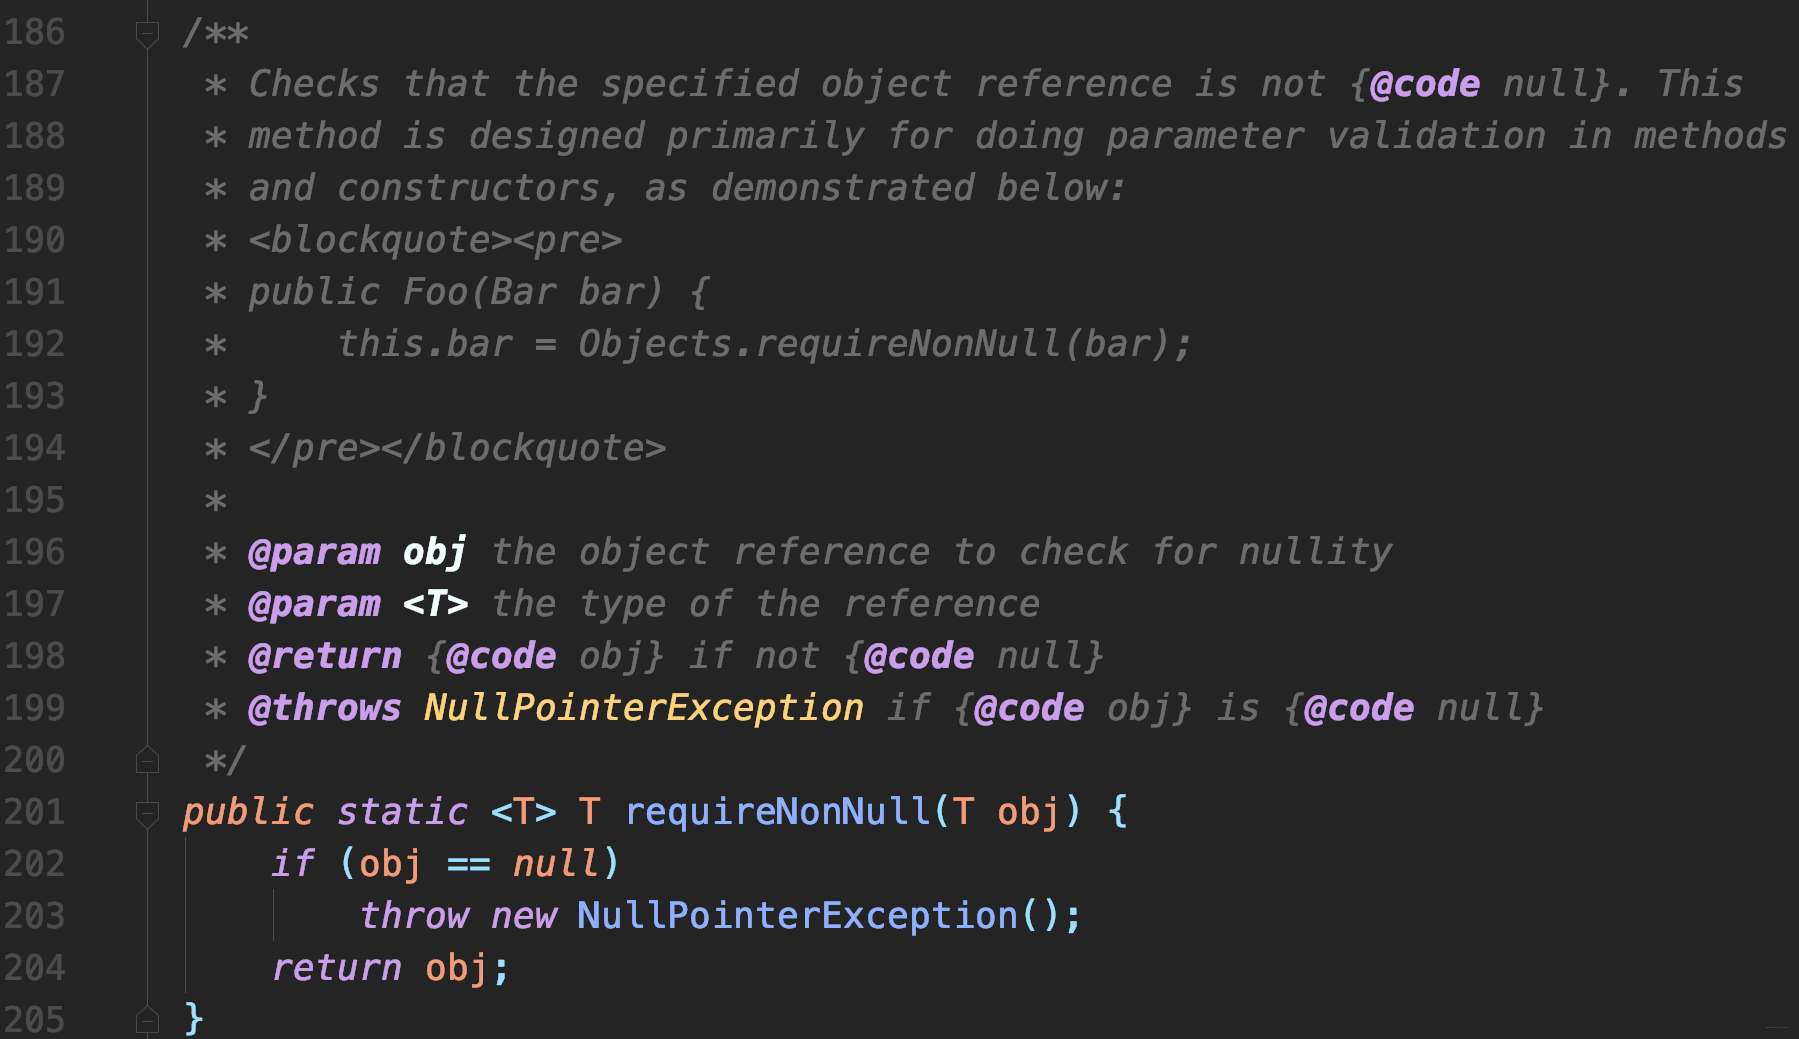The image size is (1799, 1039).
Task: Collapse the Javadoc comment fold at line 186
Action: click(x=147, y=34)
